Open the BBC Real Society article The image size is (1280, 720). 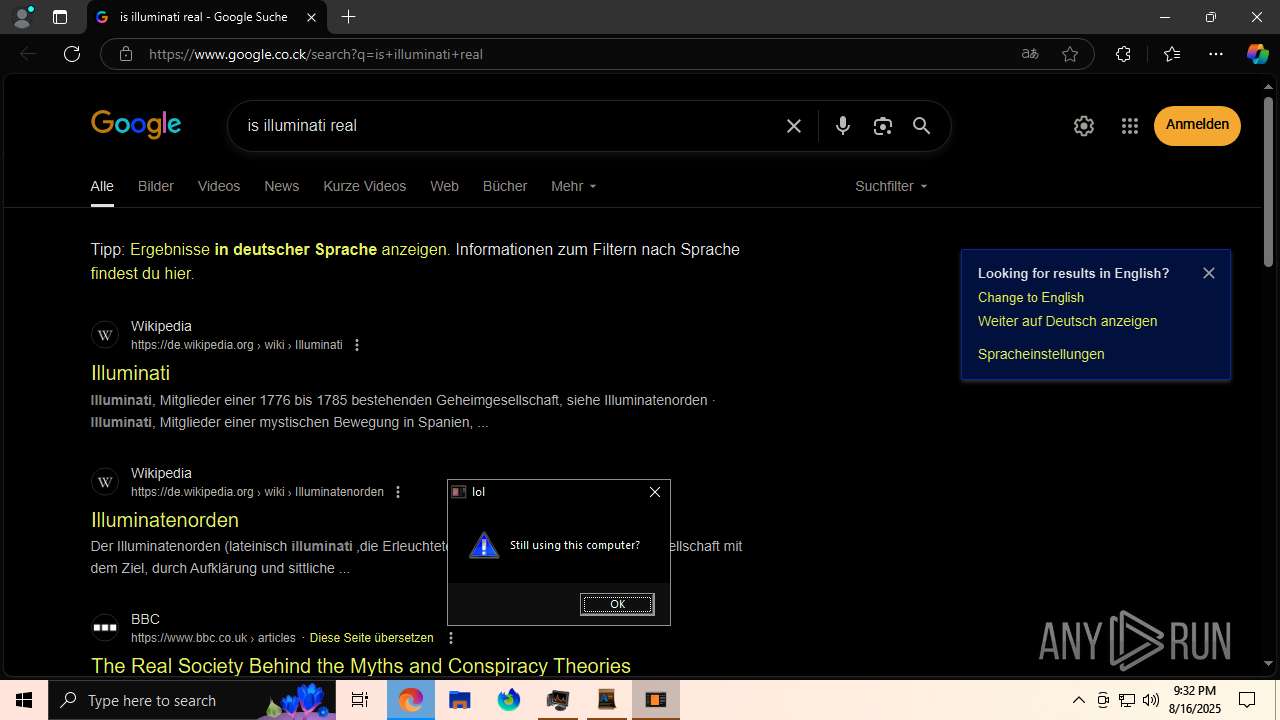[x=361, y=666]
